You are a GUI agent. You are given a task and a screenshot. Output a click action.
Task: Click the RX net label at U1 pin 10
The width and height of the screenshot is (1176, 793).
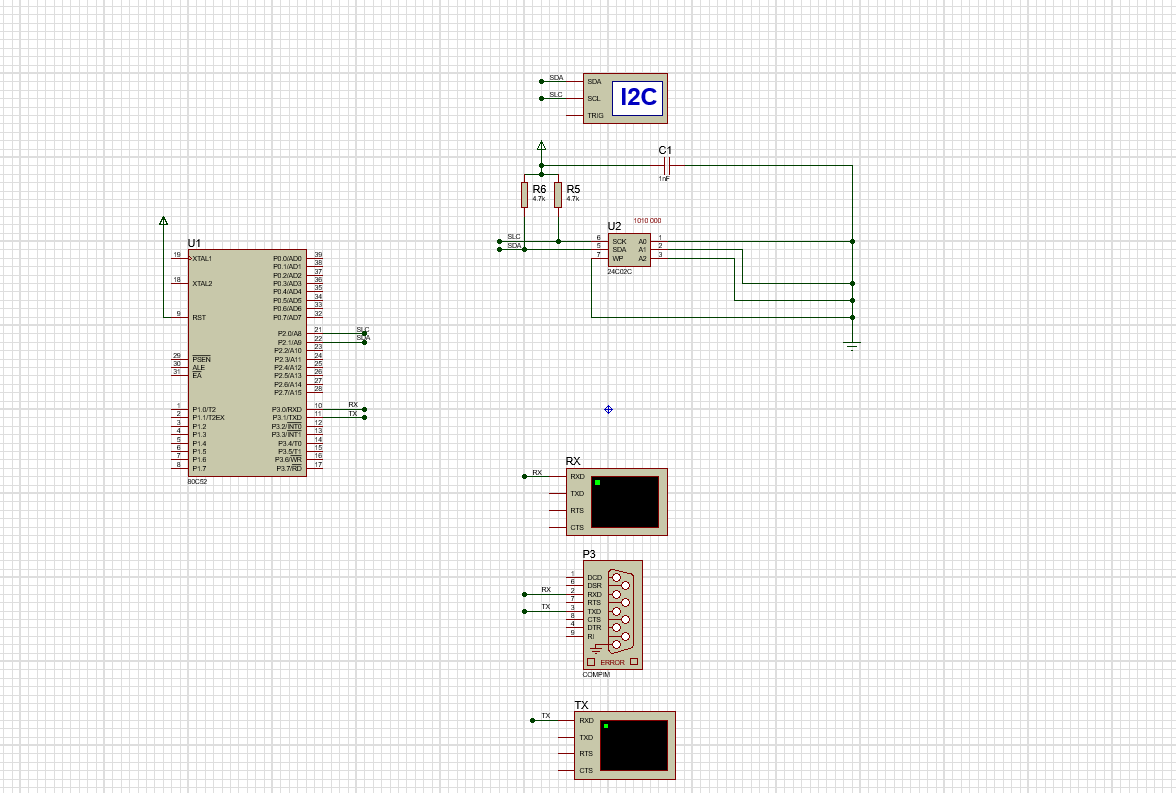(x=353, y=405)
